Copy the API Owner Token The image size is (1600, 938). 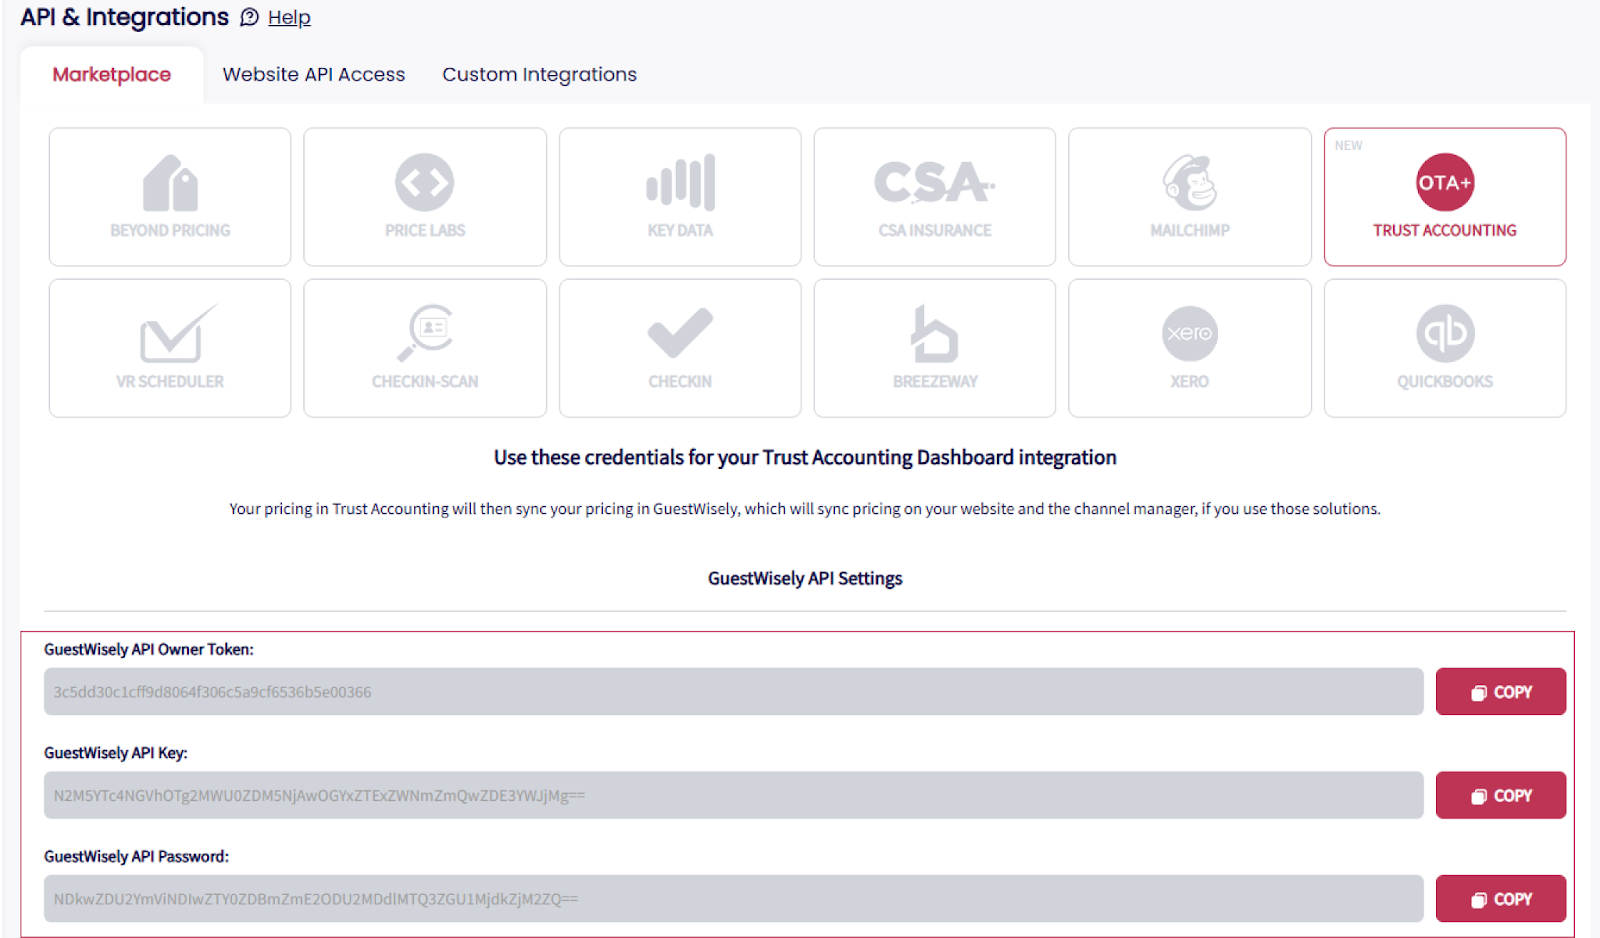(x=1501, y=692)
